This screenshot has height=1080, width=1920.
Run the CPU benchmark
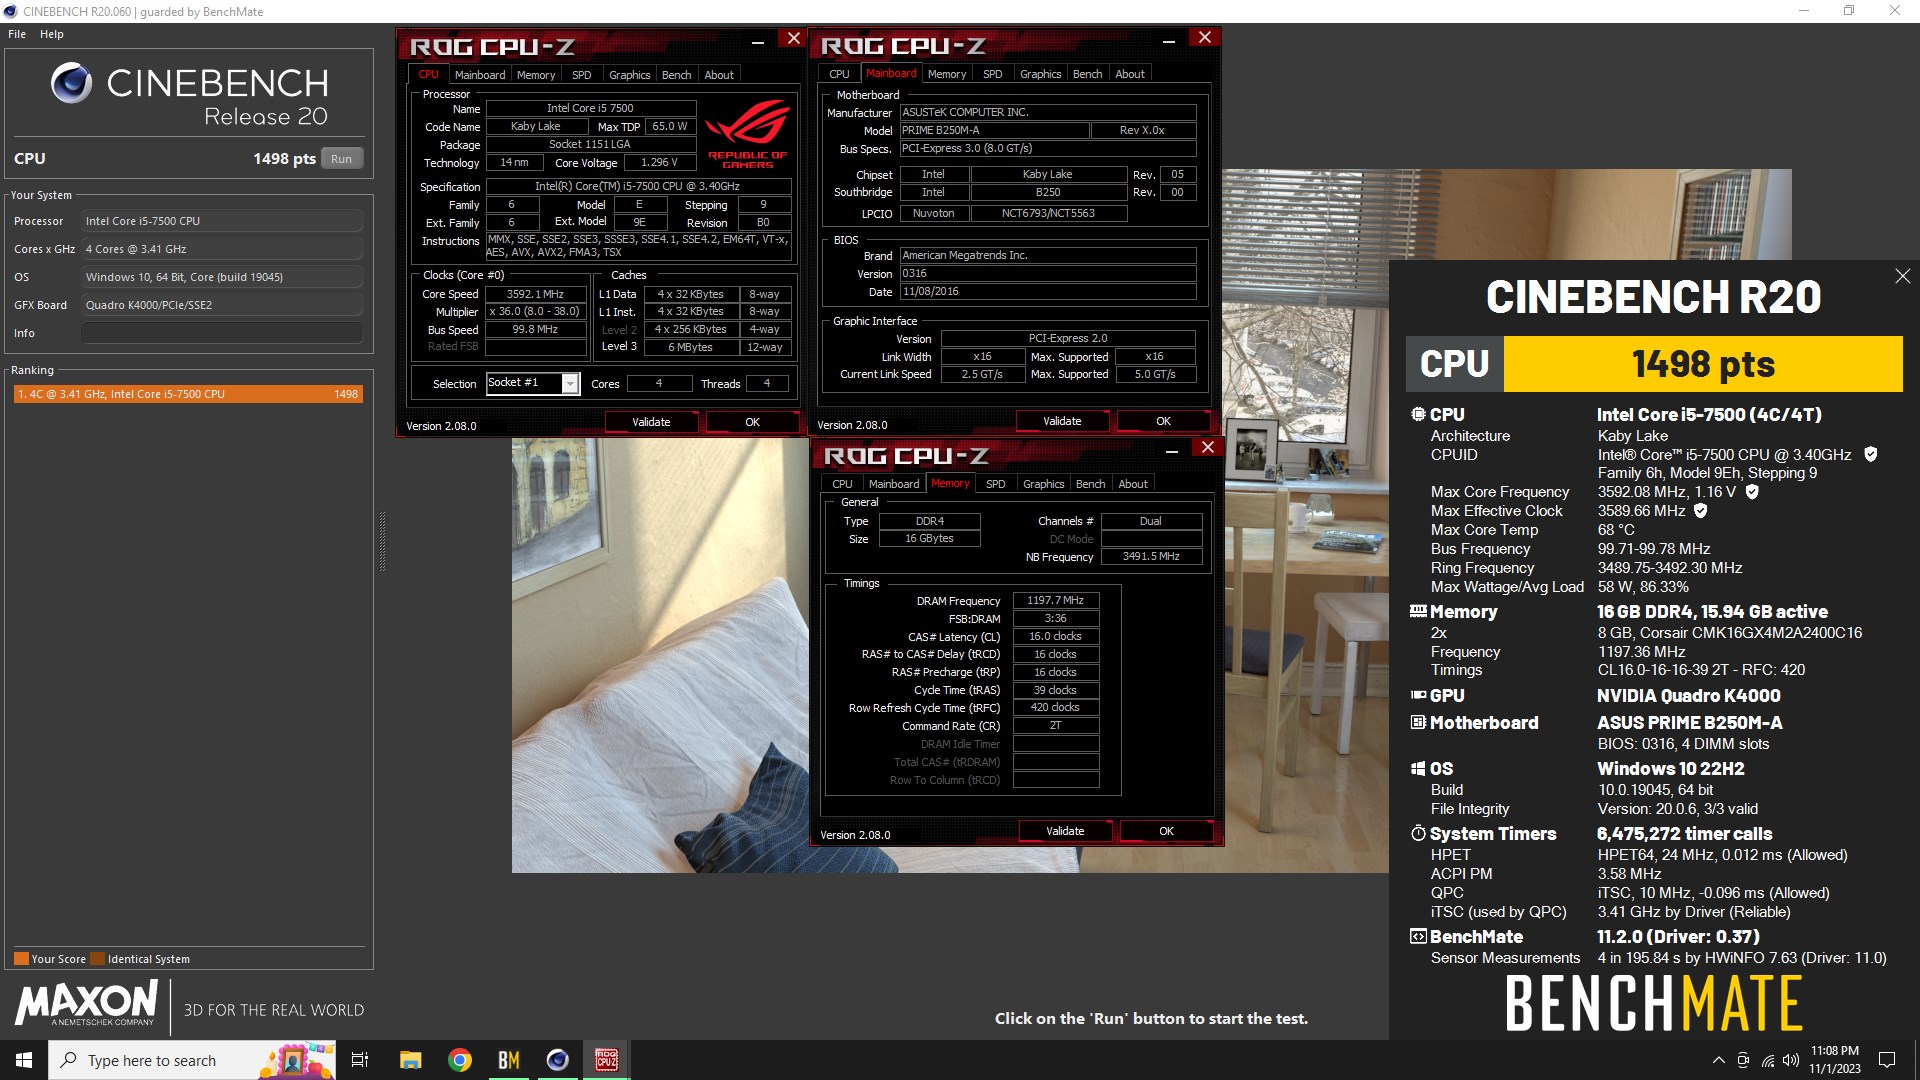click(341, 159)
